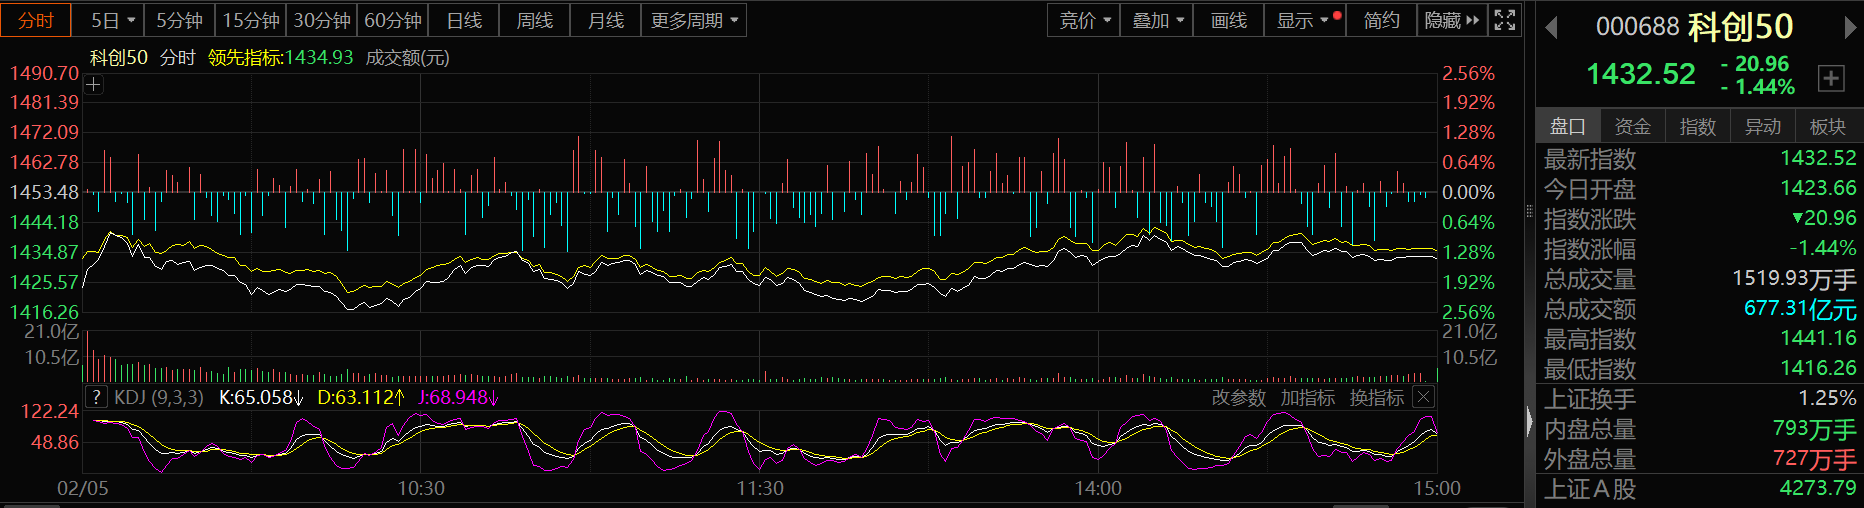Image resolution: width=1864 pixels, height=508 pixels.
Task: Click the 11:30 marker on the time axis
Action: (759, 488)
